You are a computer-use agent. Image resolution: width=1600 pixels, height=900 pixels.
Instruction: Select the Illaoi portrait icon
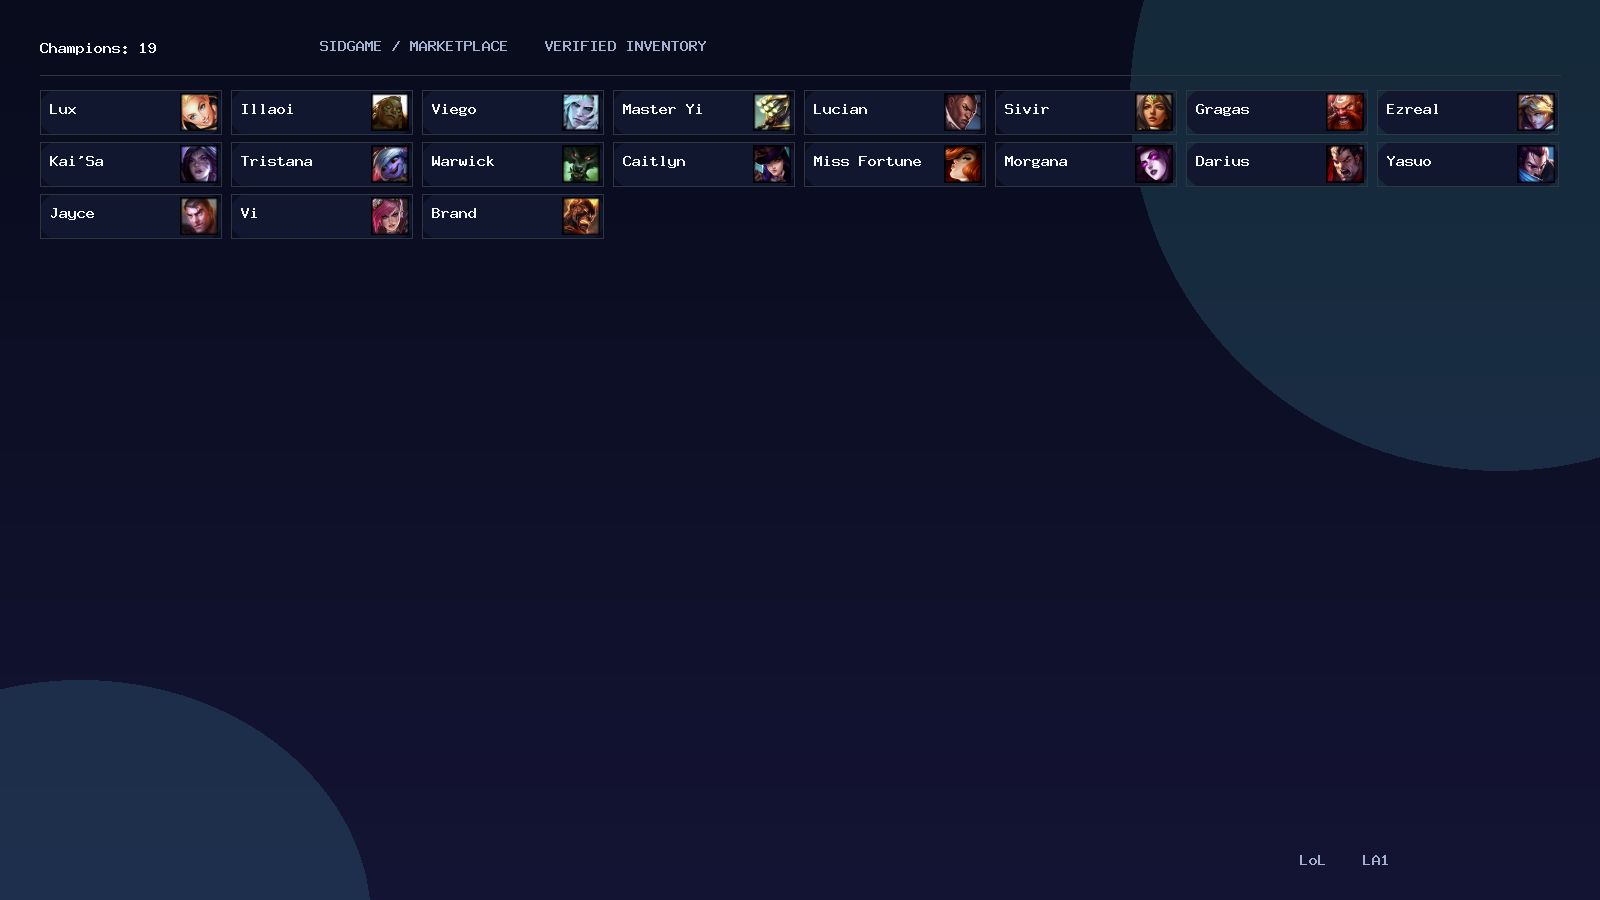[390, 112]
